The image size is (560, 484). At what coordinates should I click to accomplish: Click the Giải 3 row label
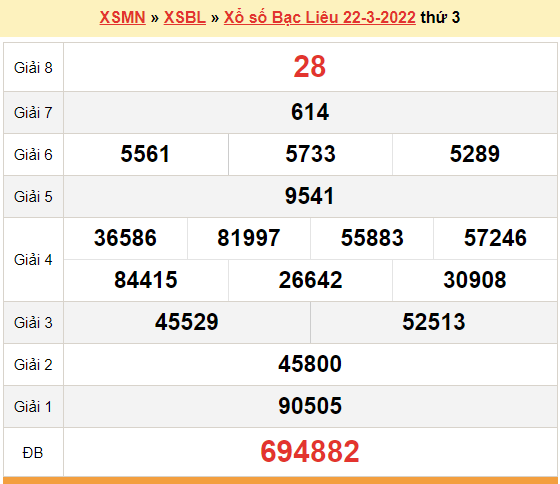click(33, 323)
